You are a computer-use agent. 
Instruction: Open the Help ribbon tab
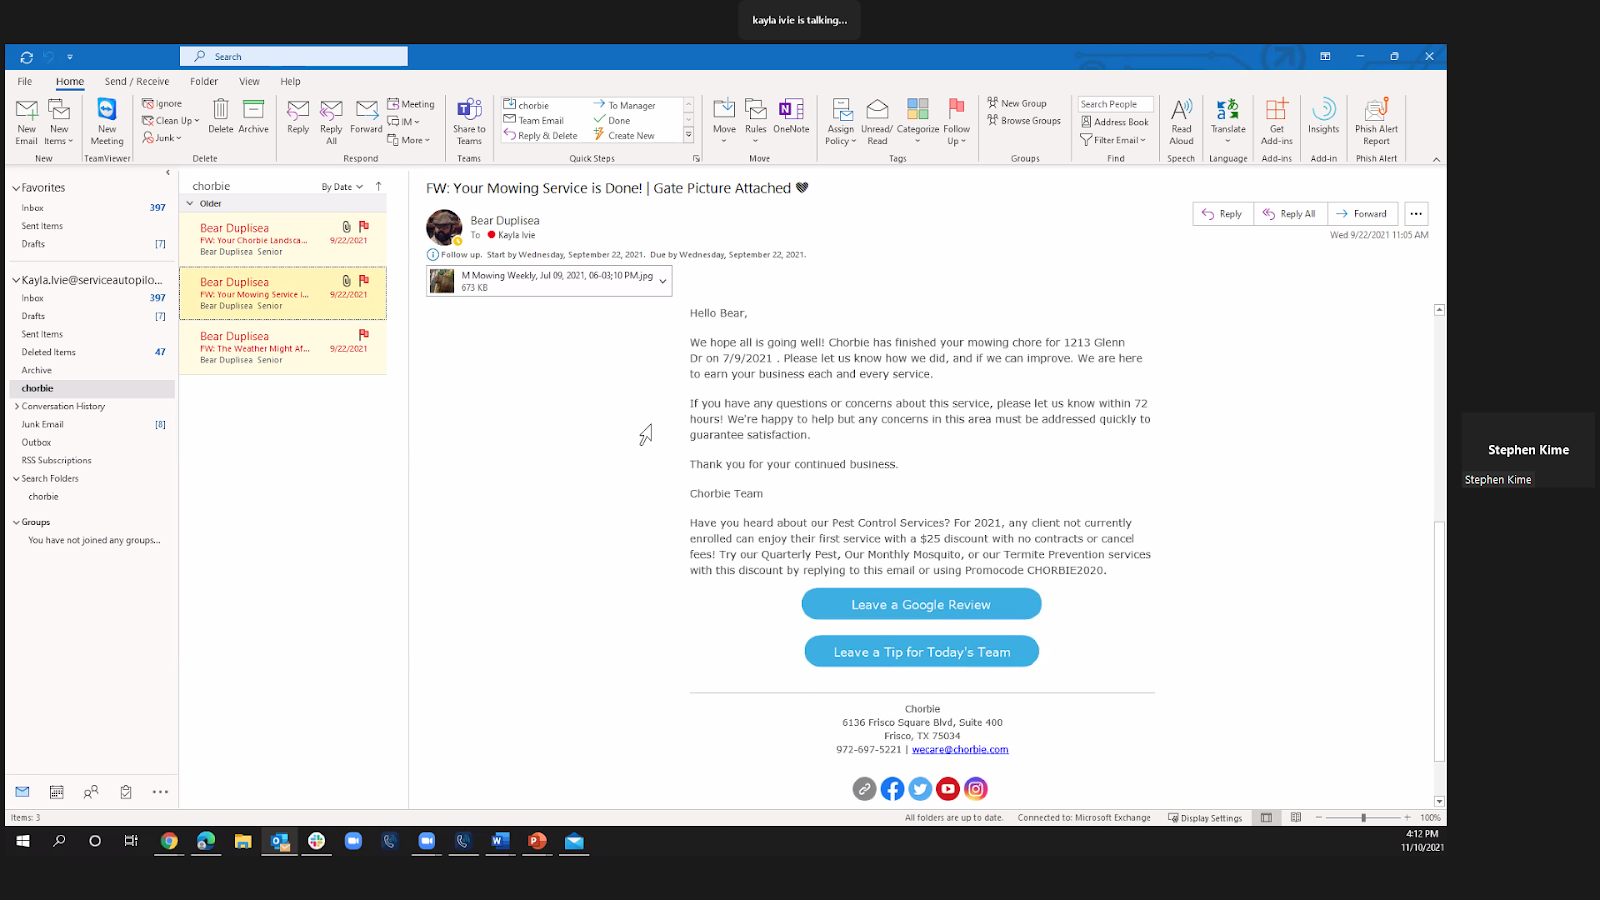290,82
